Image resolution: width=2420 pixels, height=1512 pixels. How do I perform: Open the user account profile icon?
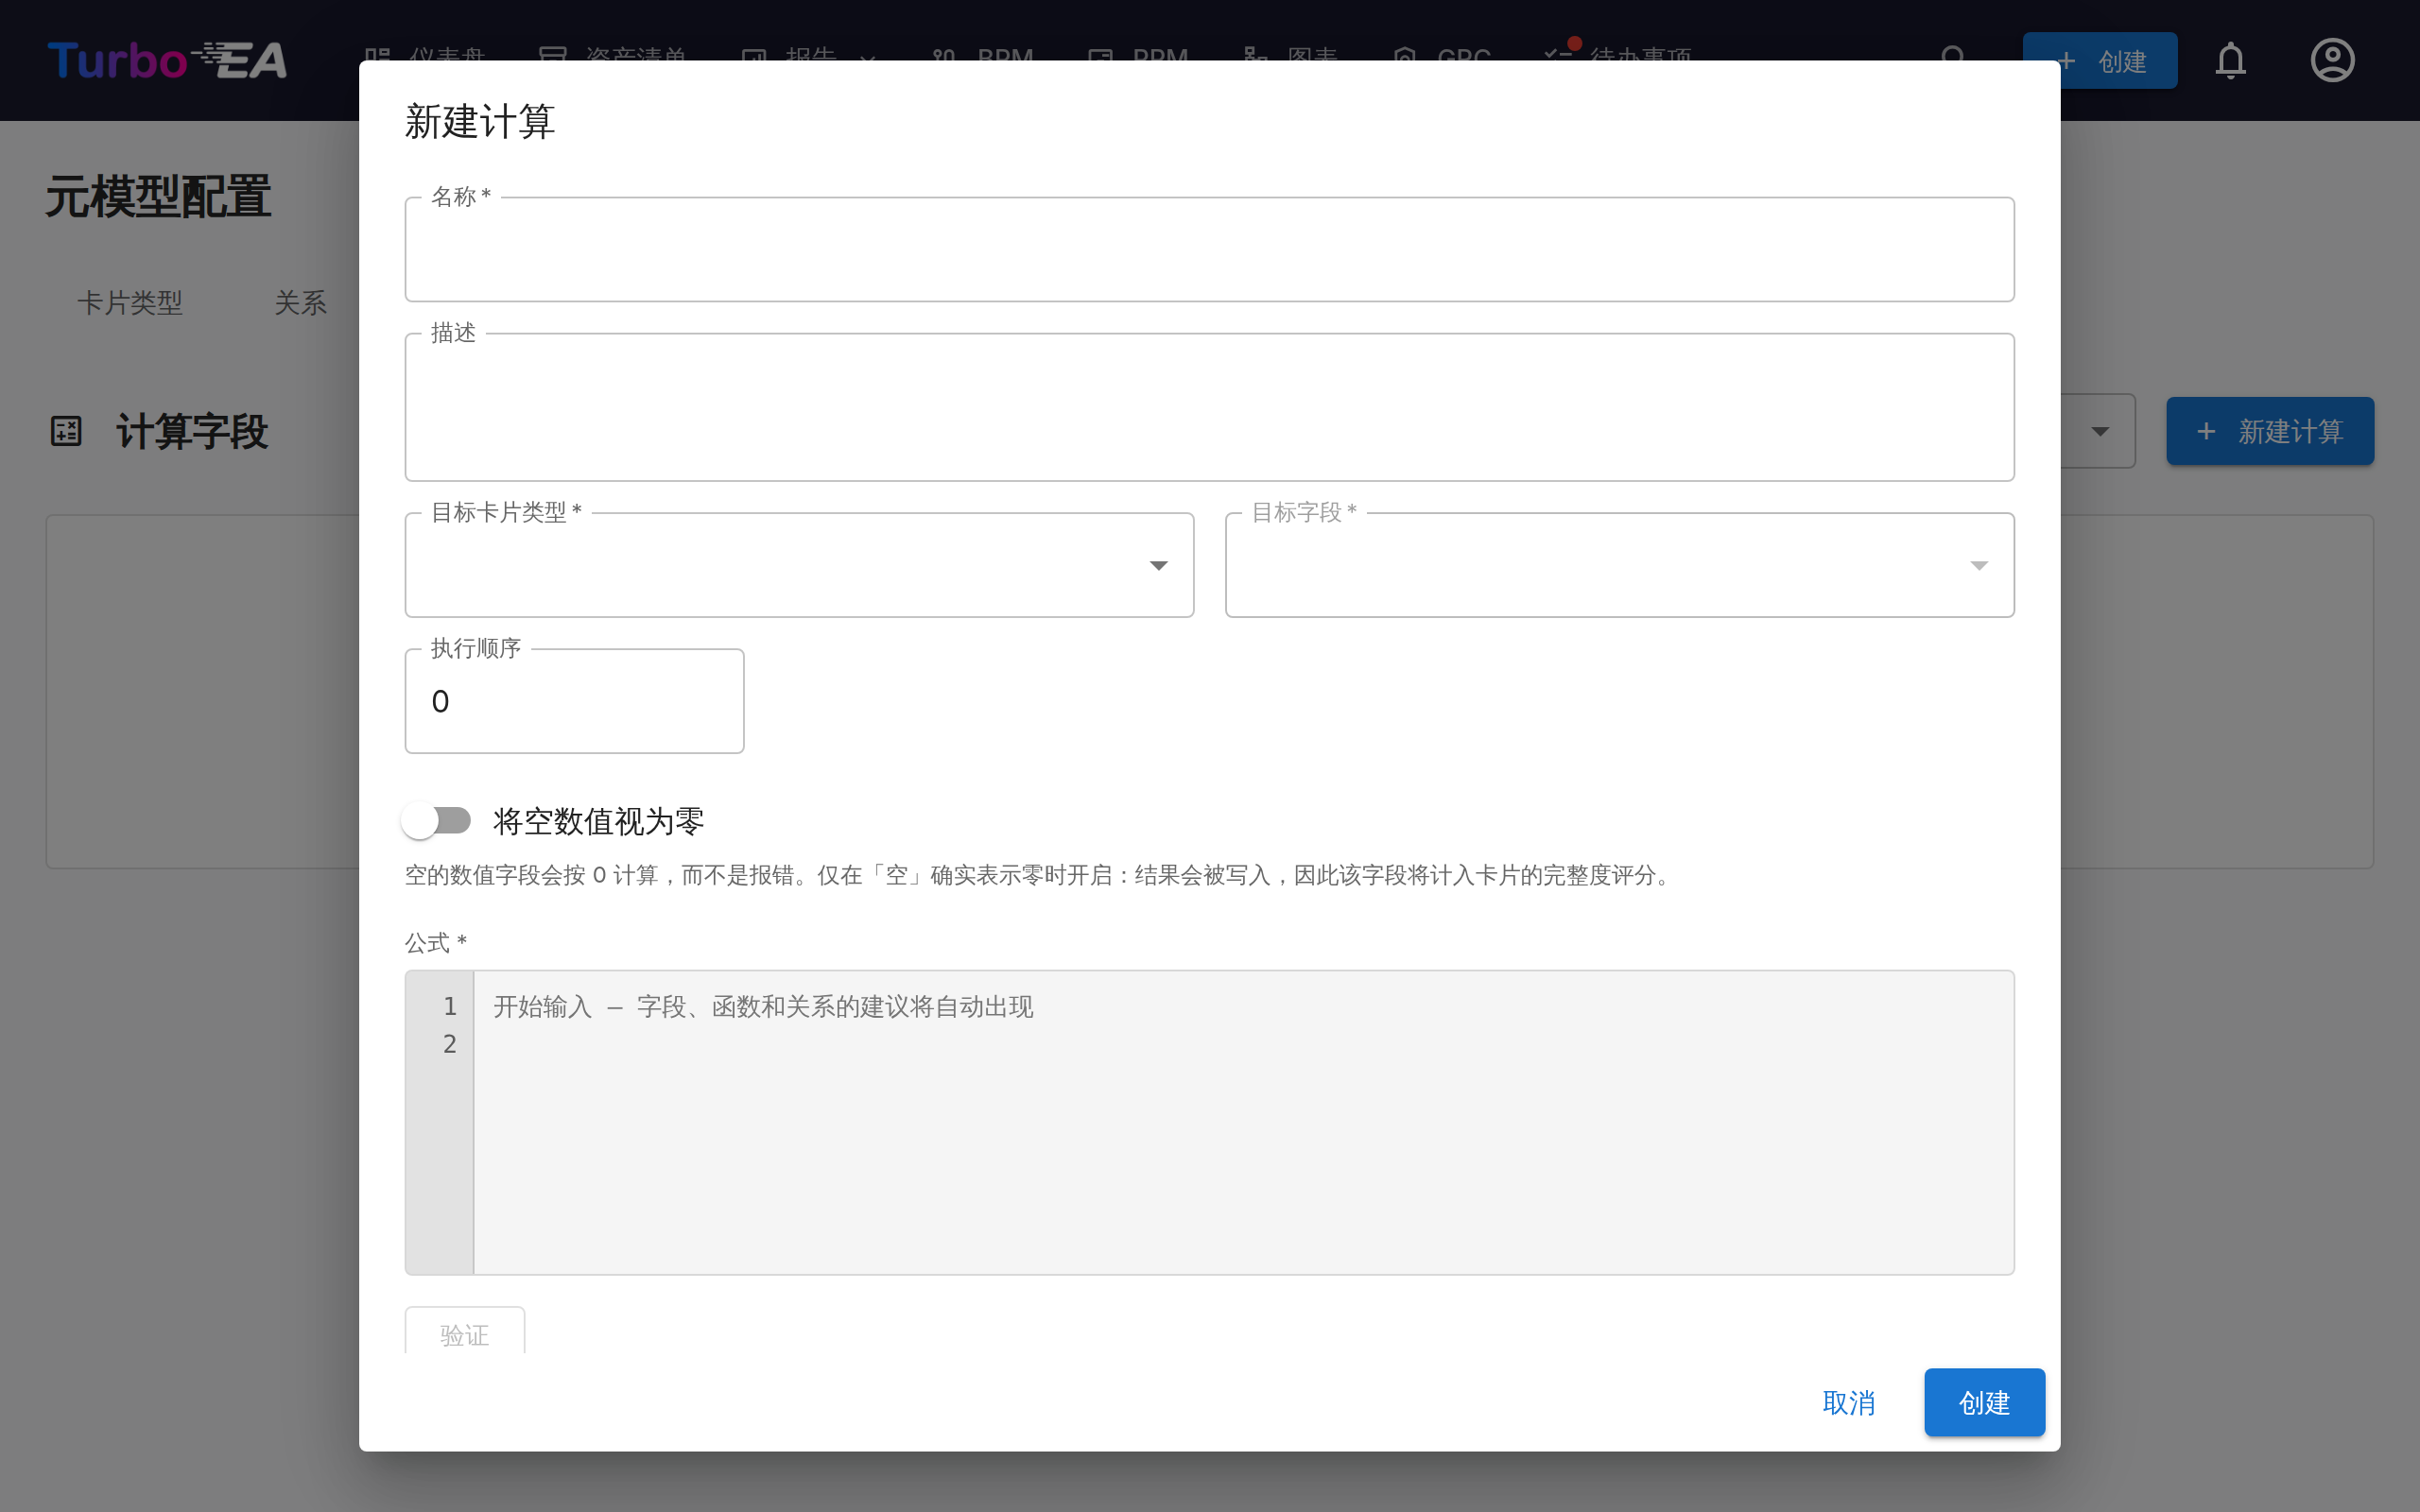click(x=2332, y=61)
